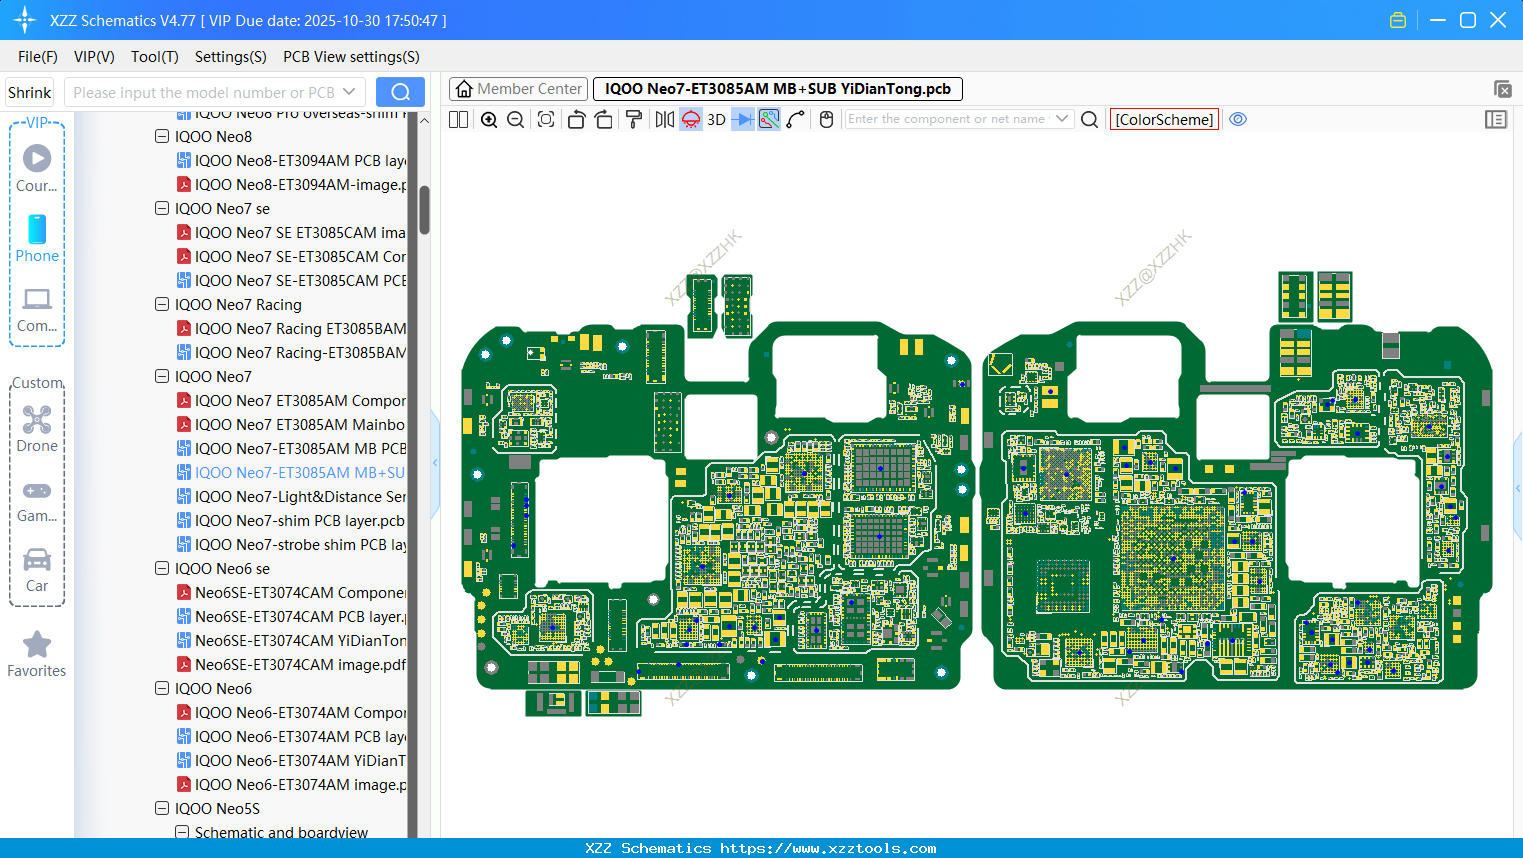Activate the mirror flip board tool
Viewport: 1523px width, 858px height.
click(663, 119)
